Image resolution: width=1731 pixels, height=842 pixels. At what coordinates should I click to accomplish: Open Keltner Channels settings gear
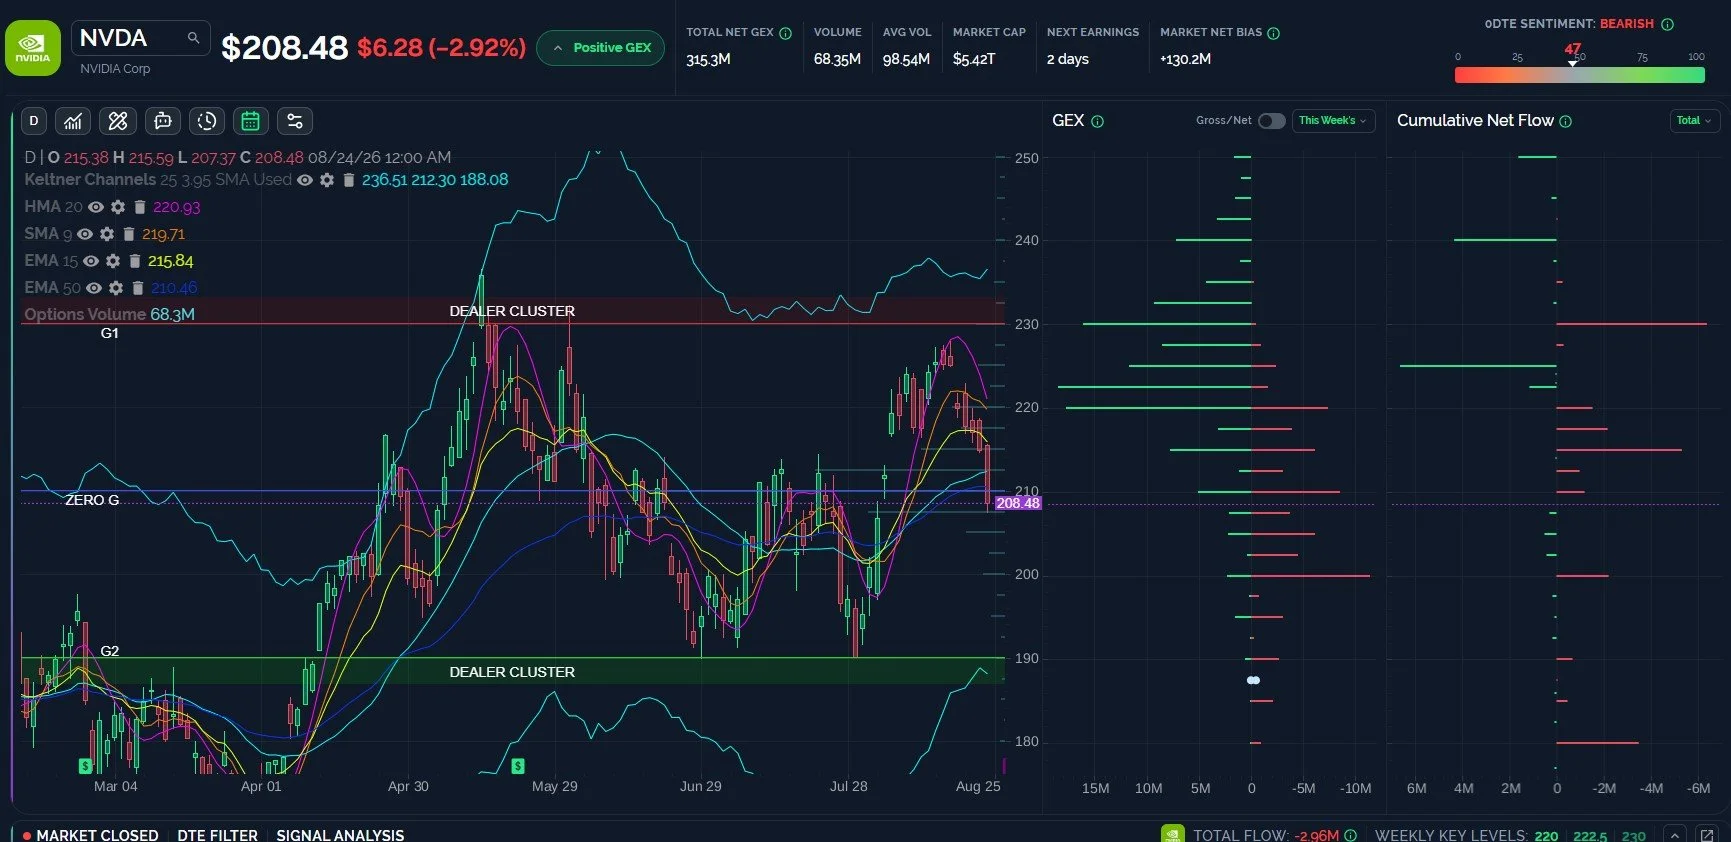[327, 180]
